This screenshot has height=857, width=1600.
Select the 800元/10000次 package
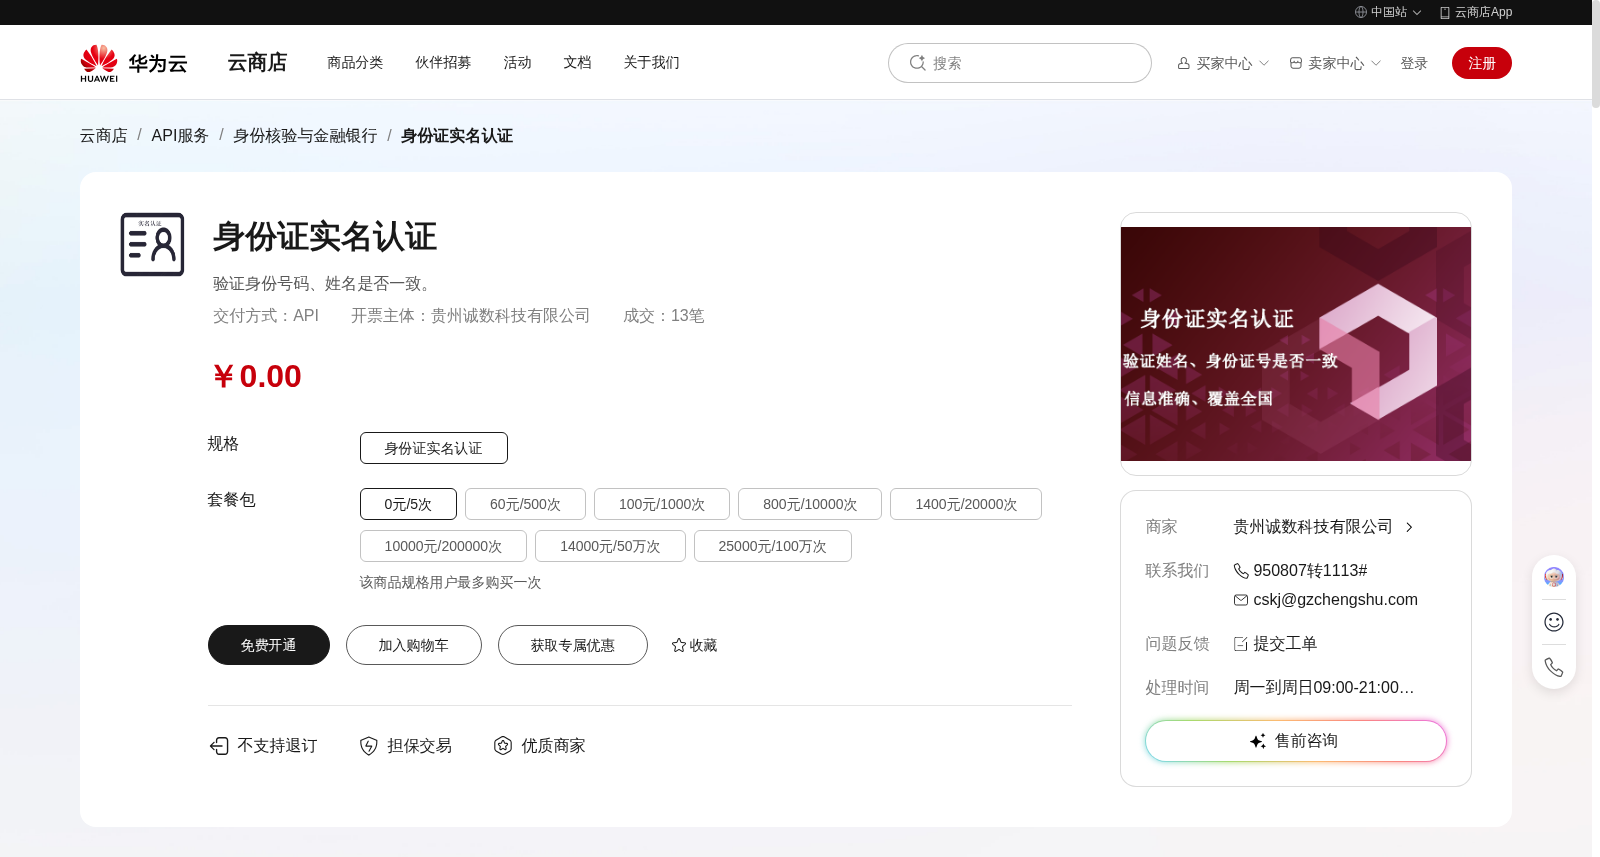tap(810, 504)
